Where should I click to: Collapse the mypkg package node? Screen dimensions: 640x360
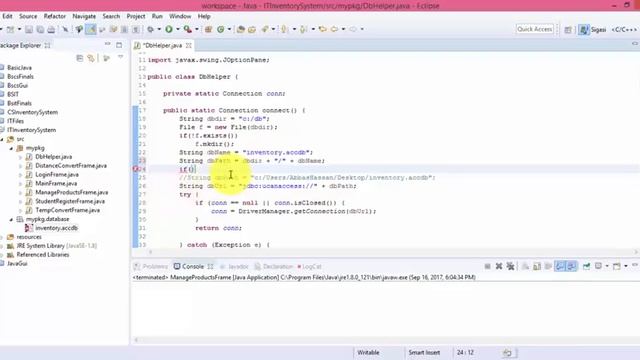(11, 148)
